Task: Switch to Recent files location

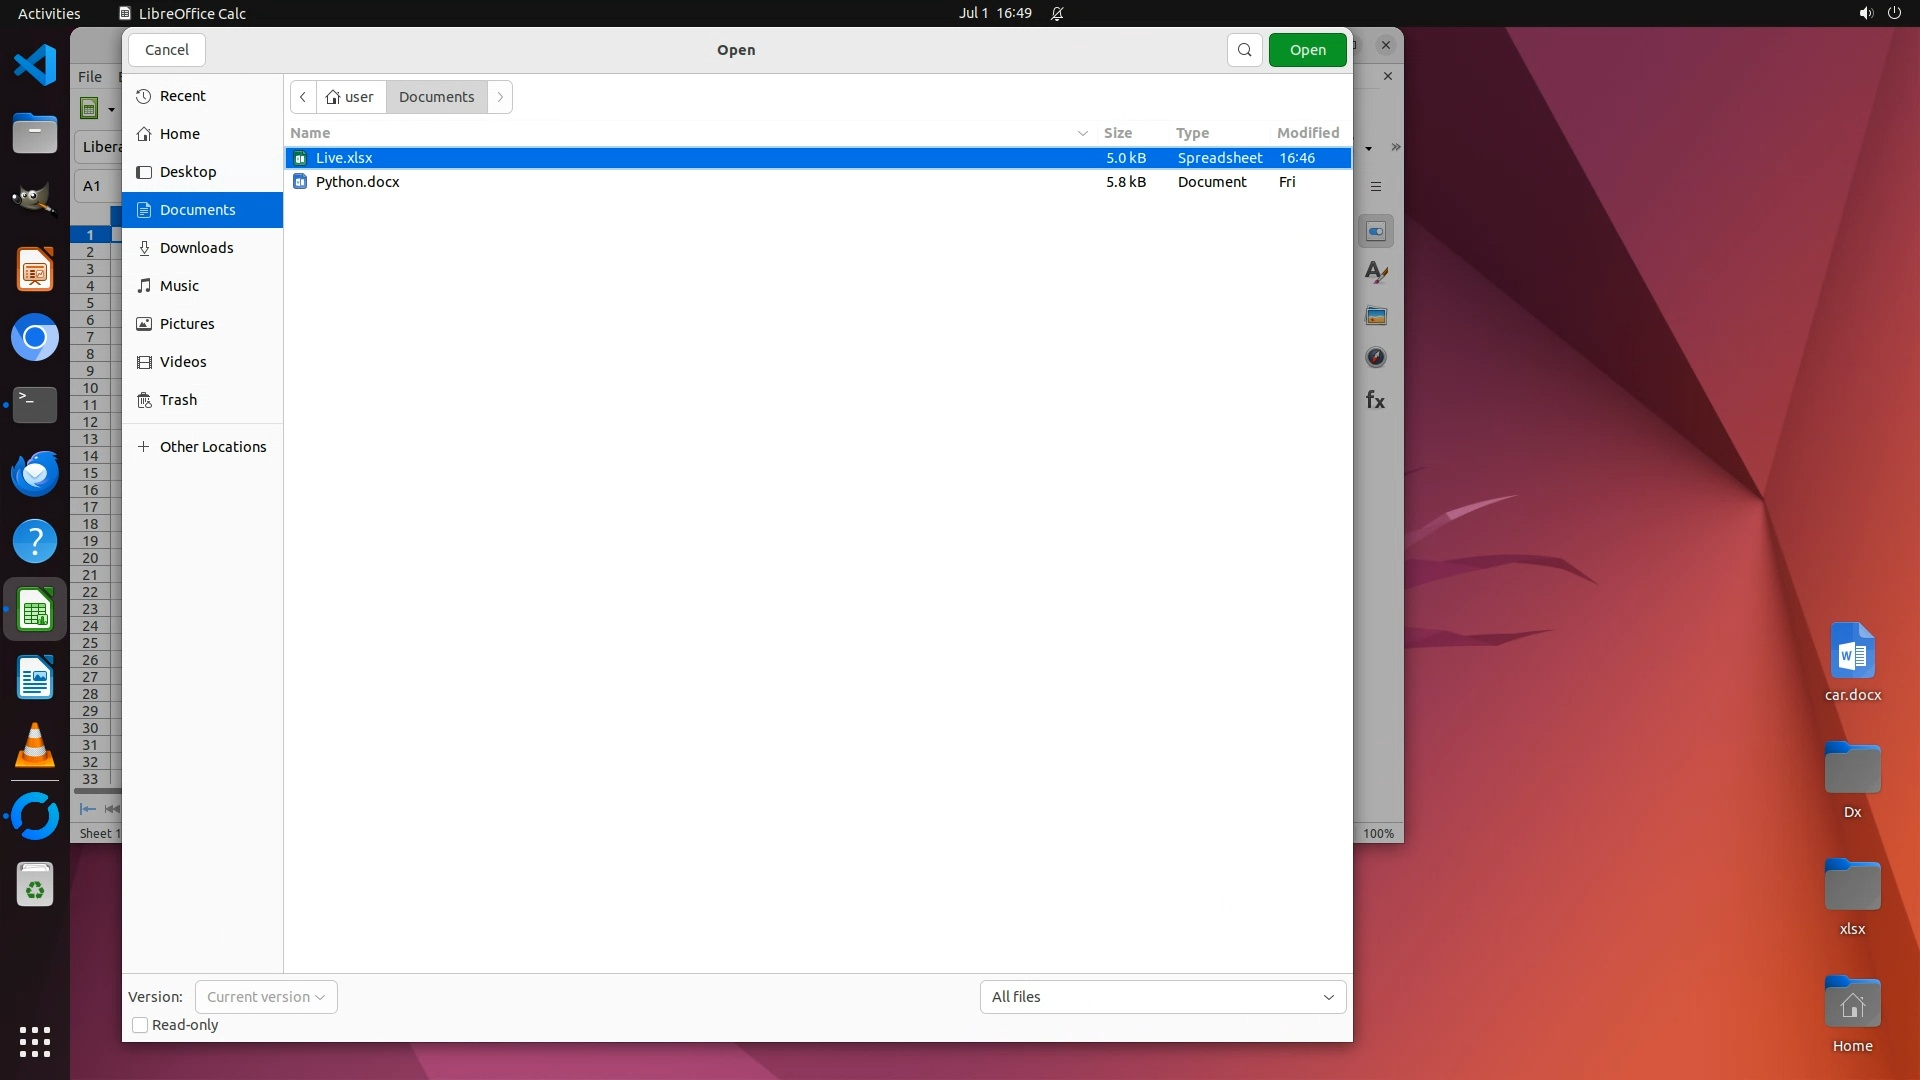Action: click(183, 96)
